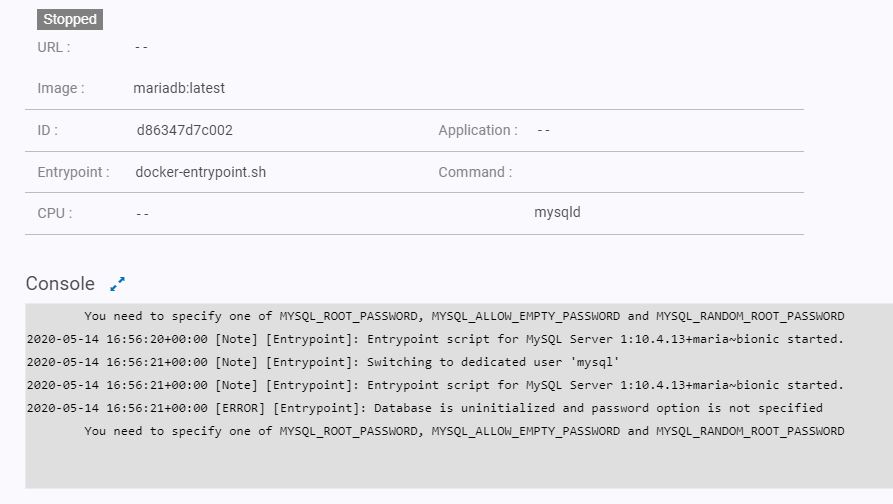Select the docker-entrypoint.sh entrypoint value

click(x=201, y=172)
